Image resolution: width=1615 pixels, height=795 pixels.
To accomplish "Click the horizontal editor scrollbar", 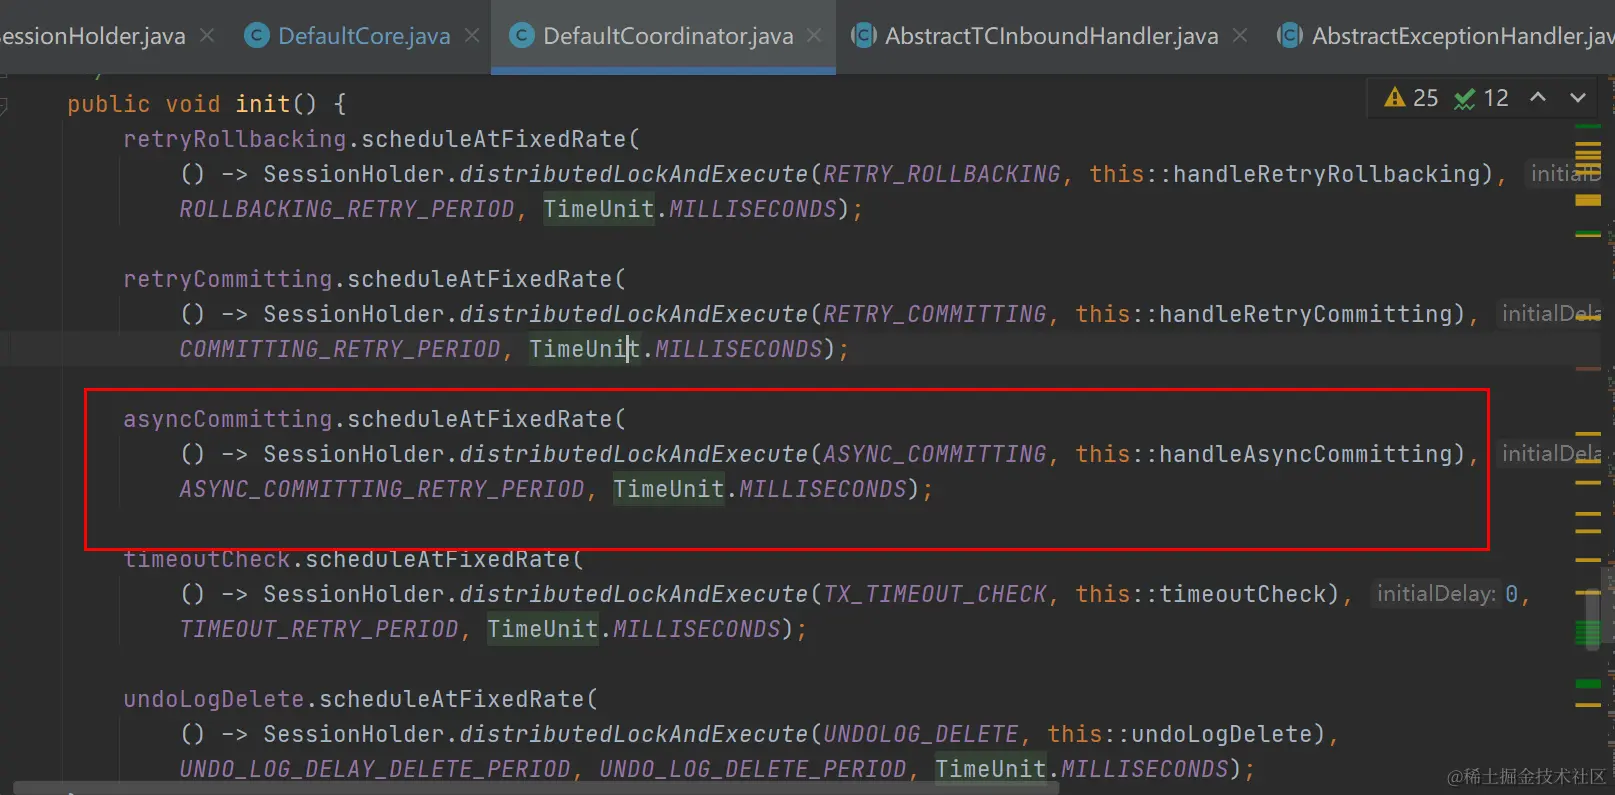I will pos(535,789).
